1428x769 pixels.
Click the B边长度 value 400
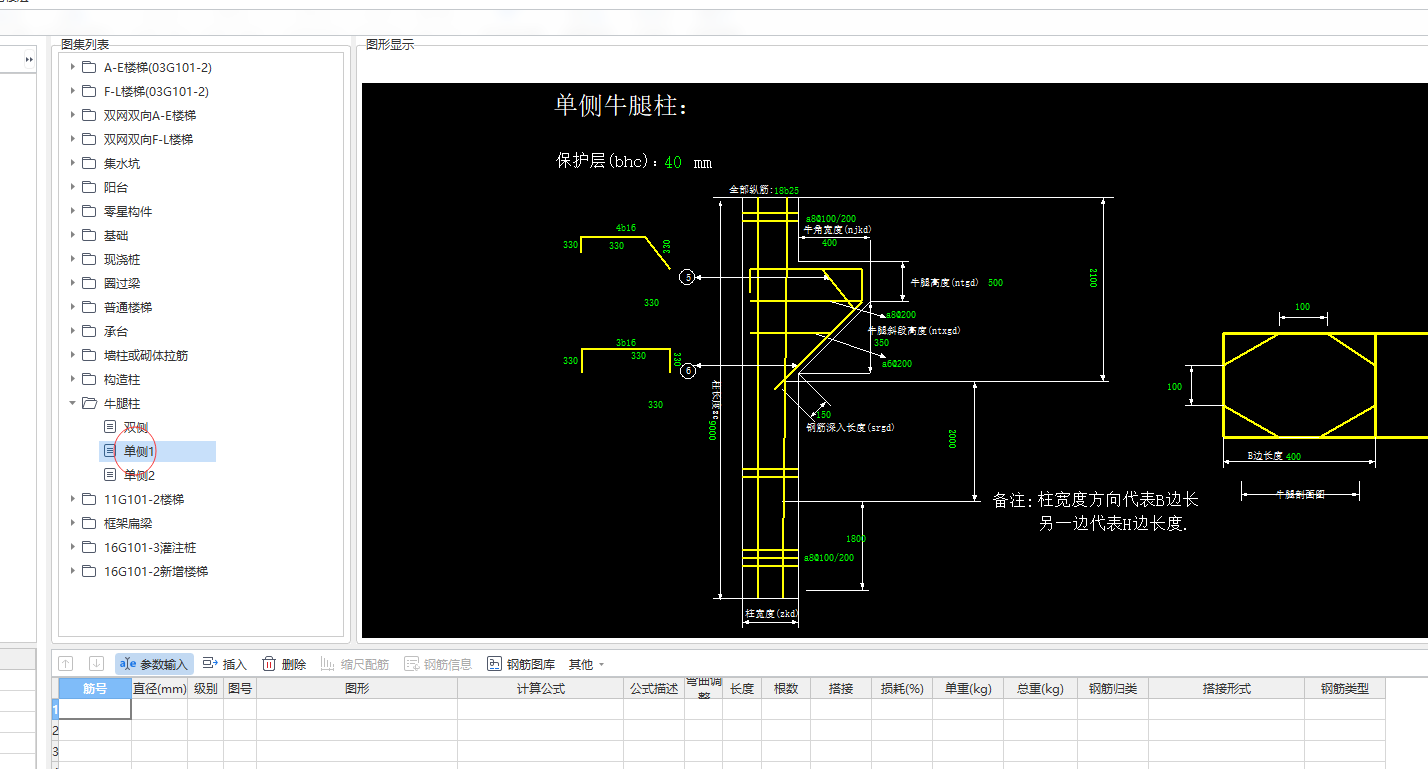tap(1293, 456)
